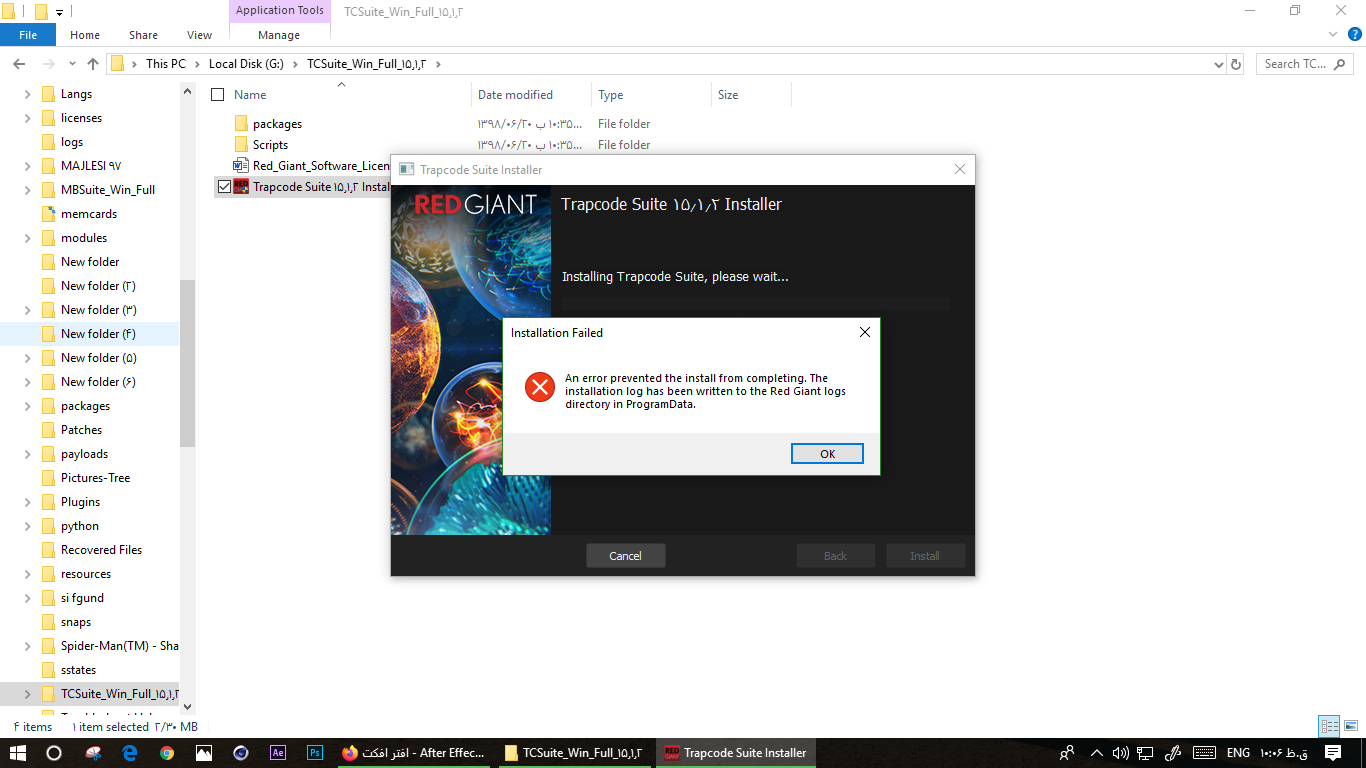1366x768 pixels.
Task: Launch After Effects from taskbar
Action: pos(278,753)
